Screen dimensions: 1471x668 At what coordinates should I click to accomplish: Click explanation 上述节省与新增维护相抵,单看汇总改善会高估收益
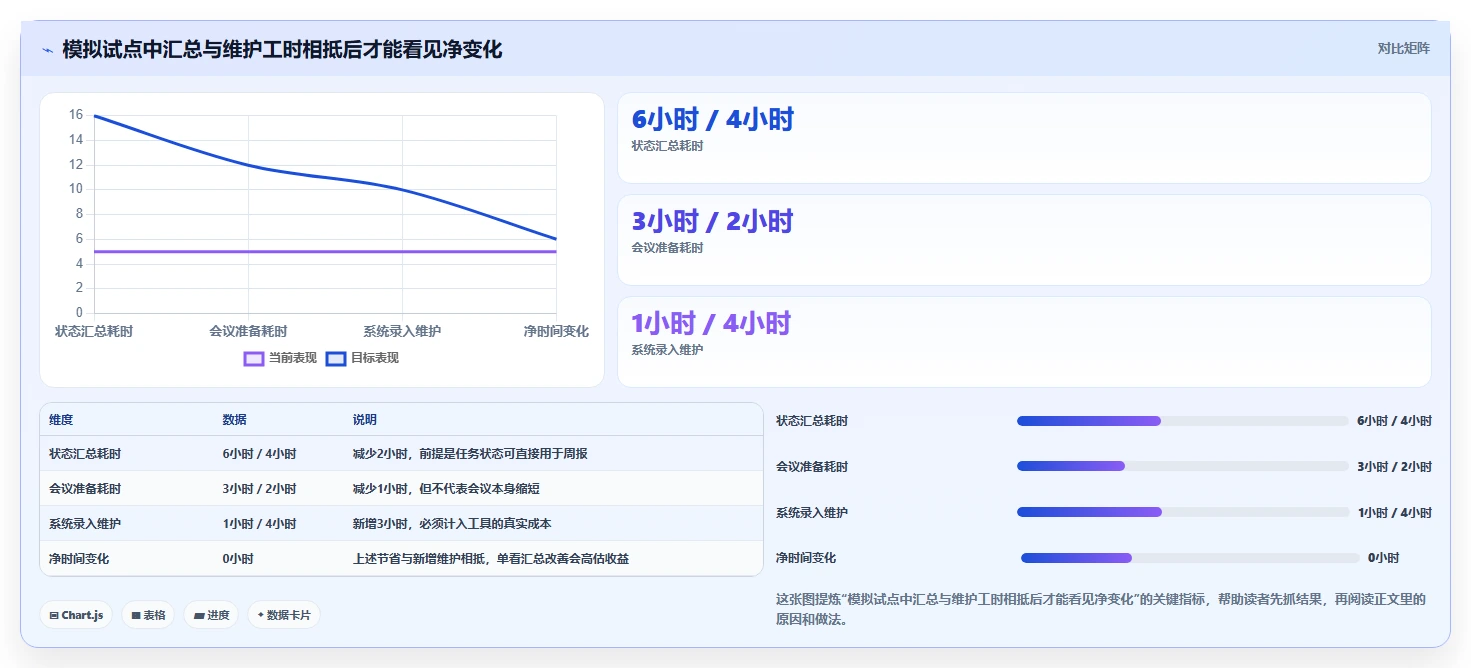tap(491, 559)
